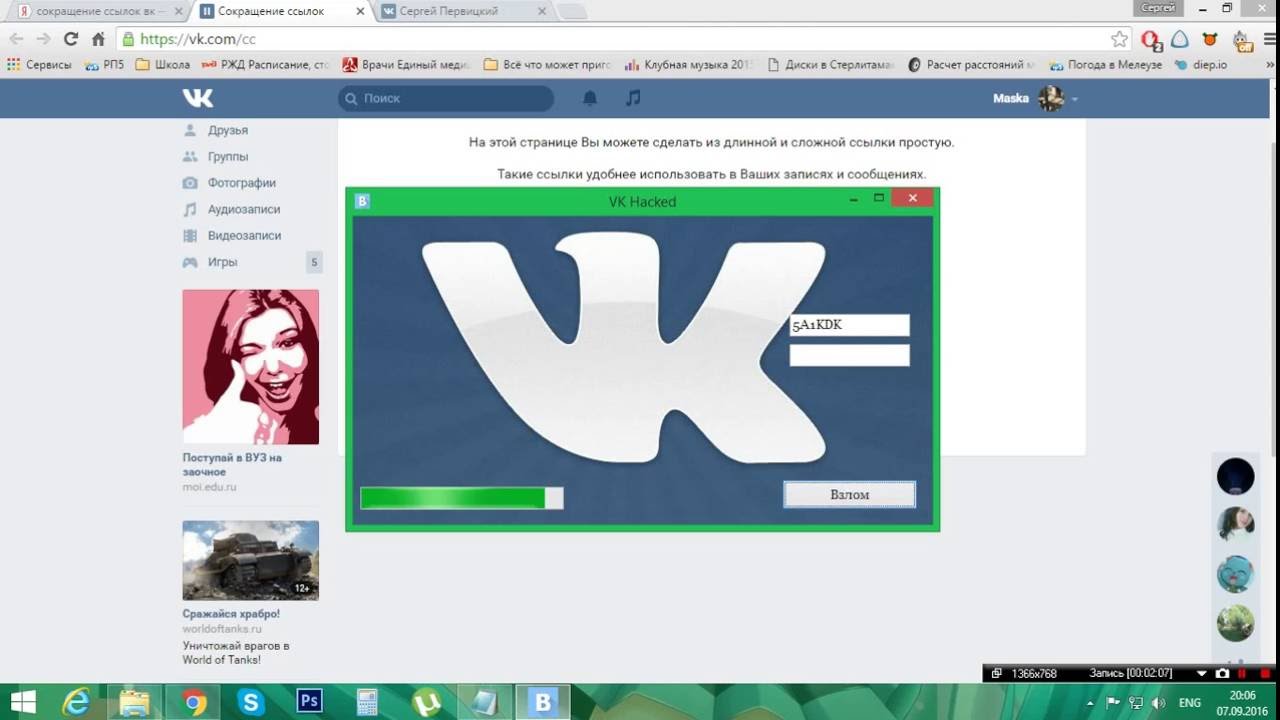This screenshot has height=720, width=1280.
Task: Open Фотографии in the sidebar
Action: pos(242,183)
